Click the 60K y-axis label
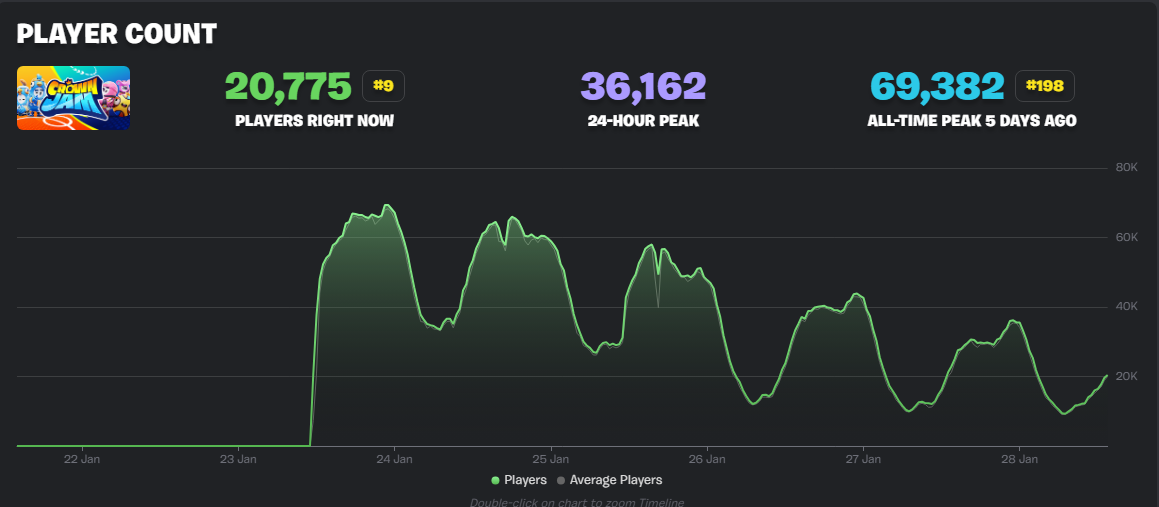Screen dimensions: 1159x507 coord(1126,237)
